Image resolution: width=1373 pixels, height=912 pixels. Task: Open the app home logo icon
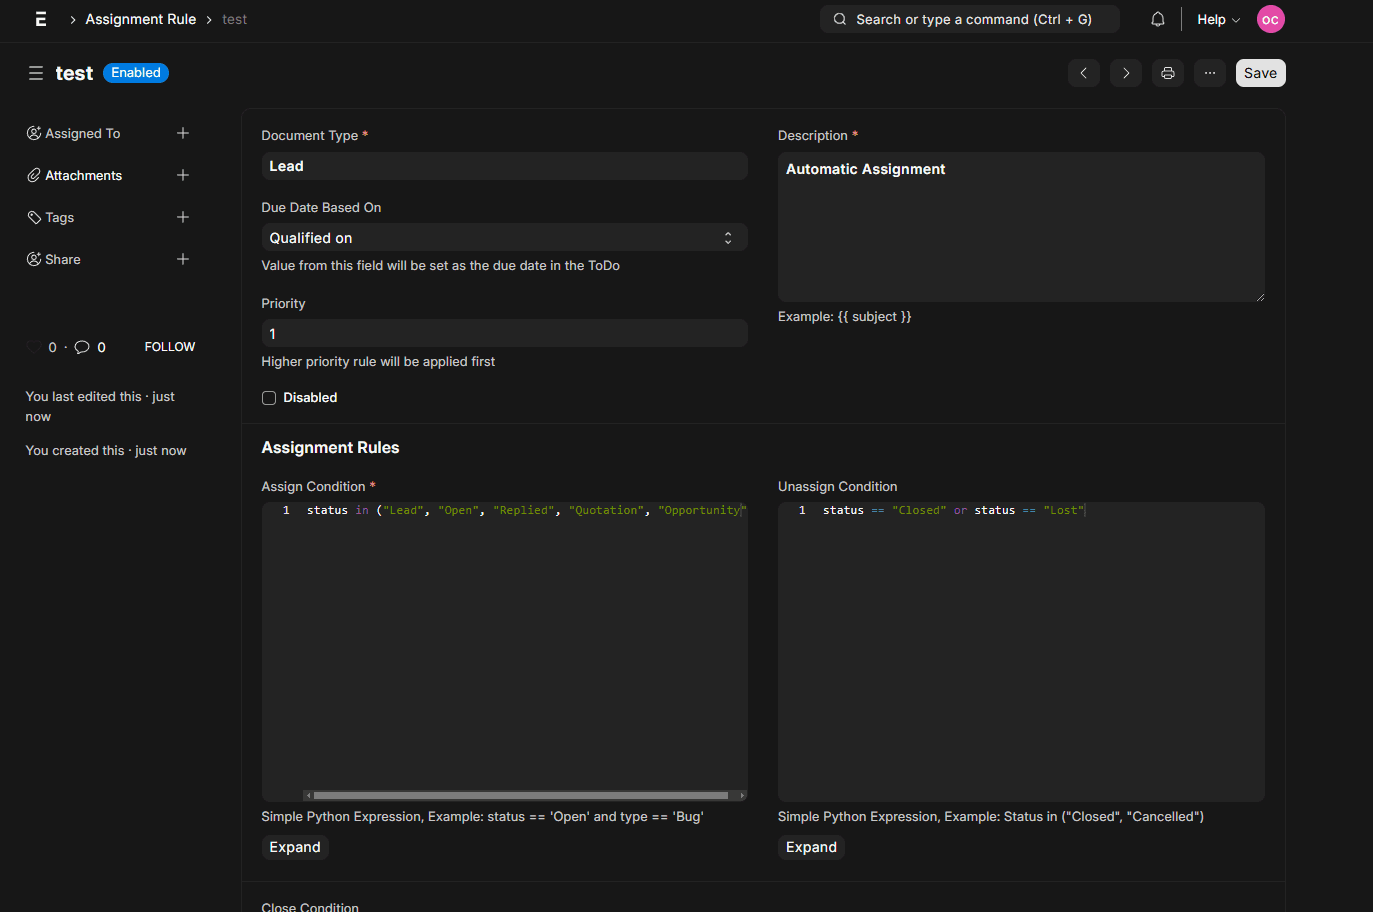tap(41, 19)
